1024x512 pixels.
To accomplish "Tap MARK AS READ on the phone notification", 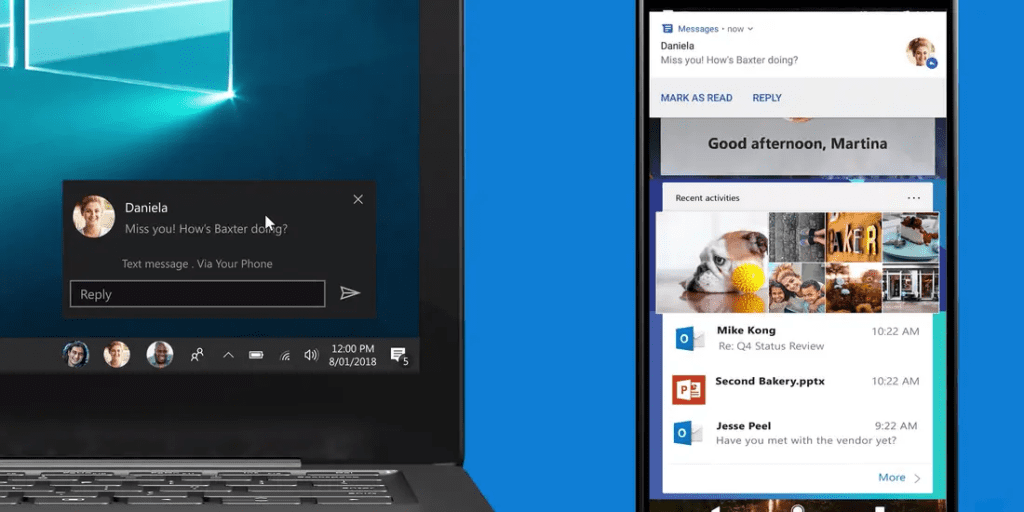I will click(696, 98).
